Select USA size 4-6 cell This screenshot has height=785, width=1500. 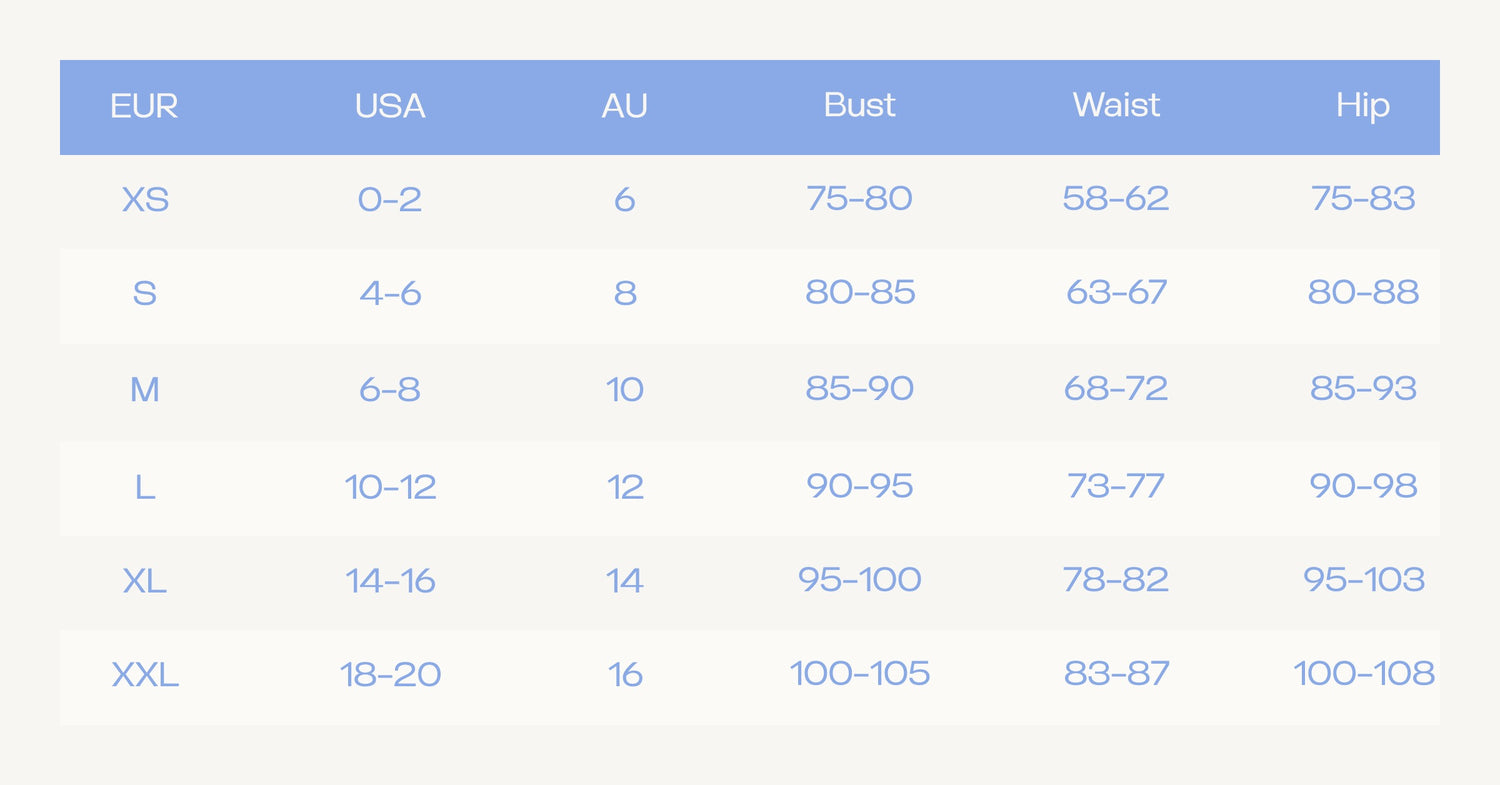390,294
